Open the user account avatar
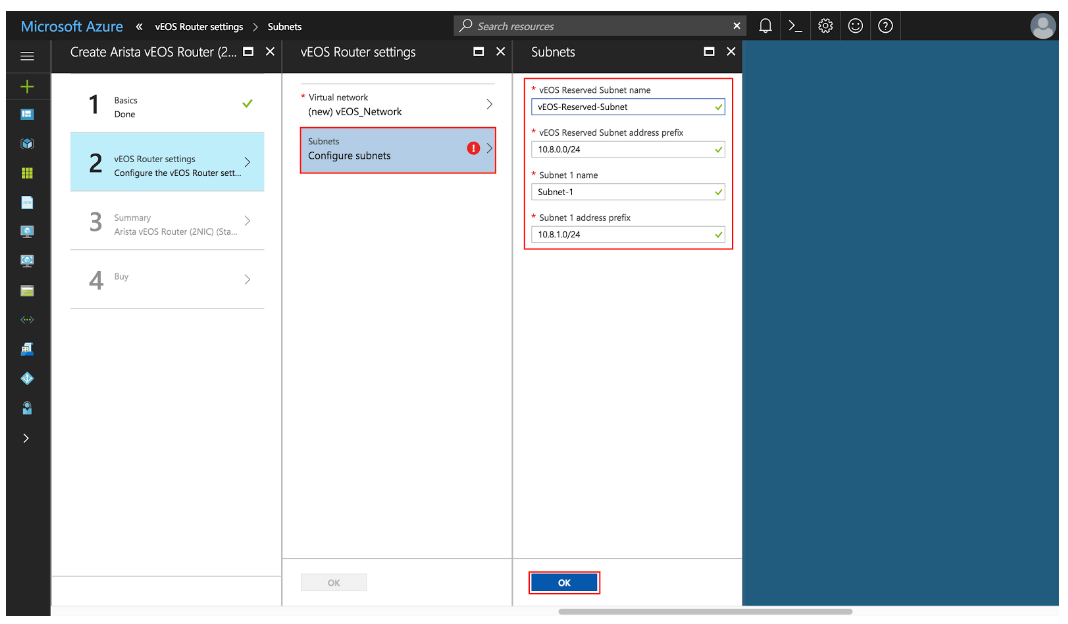 (1043, 27)
